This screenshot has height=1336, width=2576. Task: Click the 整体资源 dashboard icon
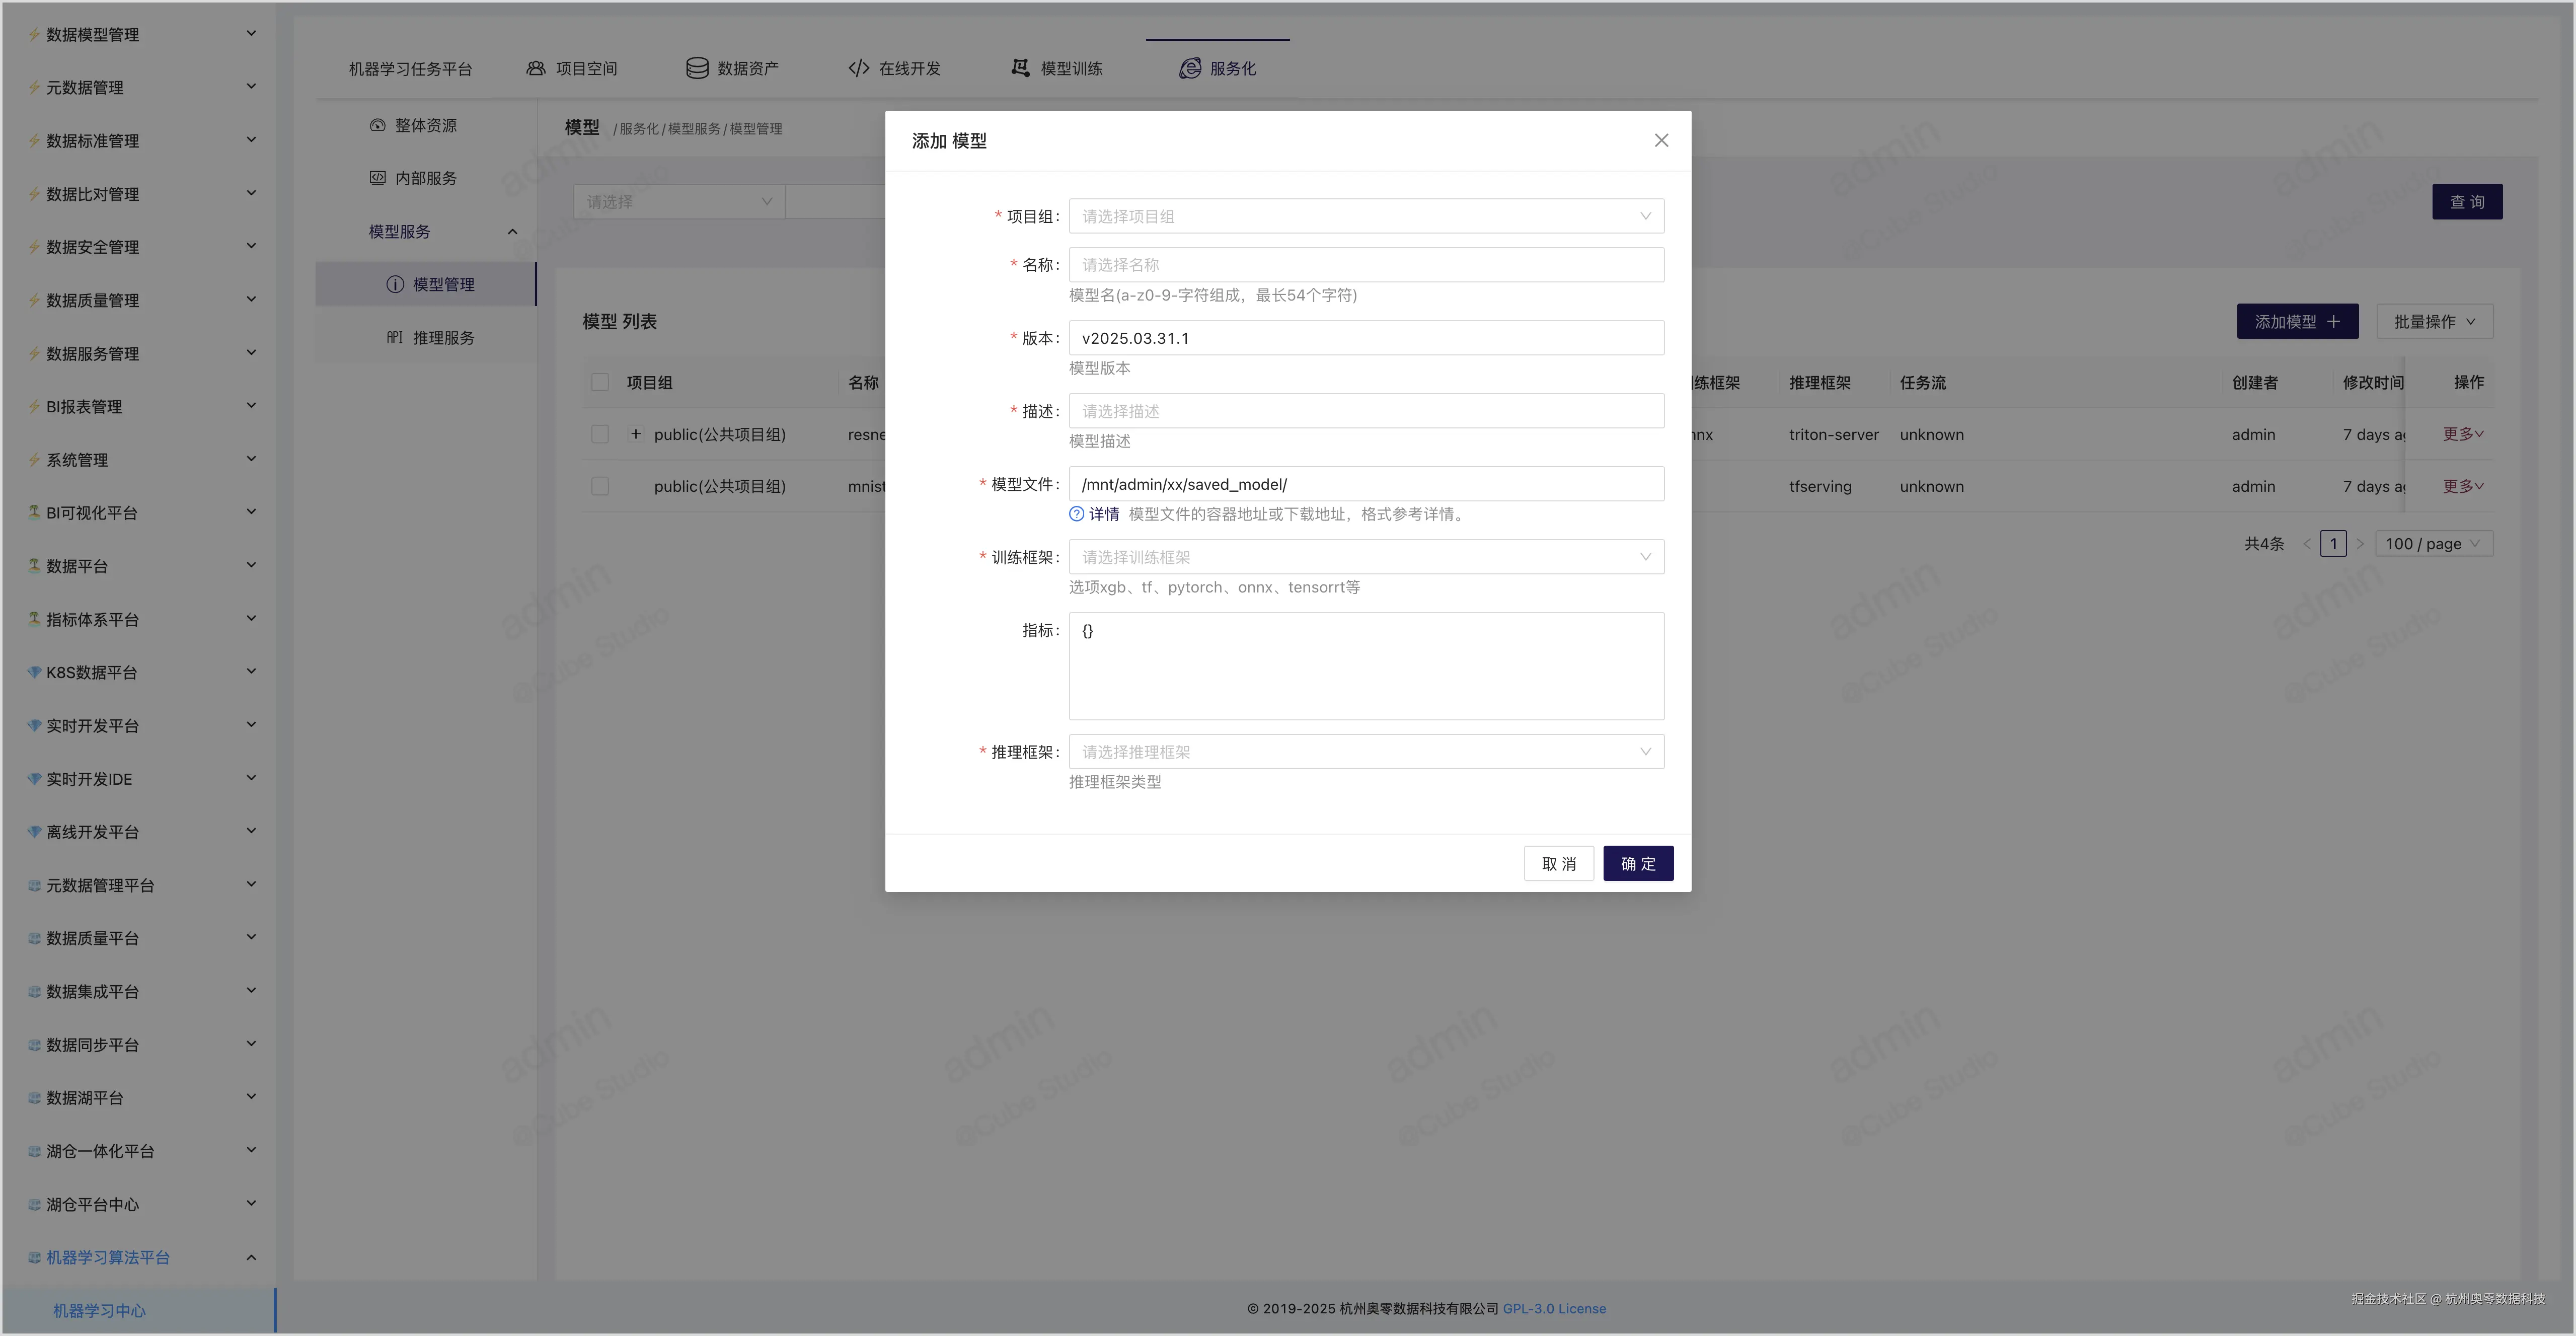377,125
